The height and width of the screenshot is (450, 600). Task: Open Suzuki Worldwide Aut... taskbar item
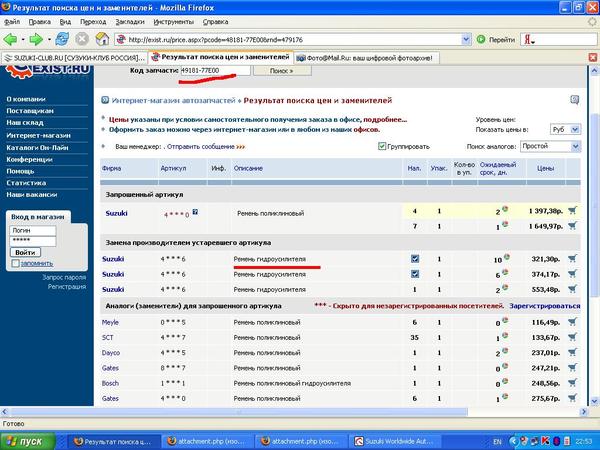(x=397, y=442)
